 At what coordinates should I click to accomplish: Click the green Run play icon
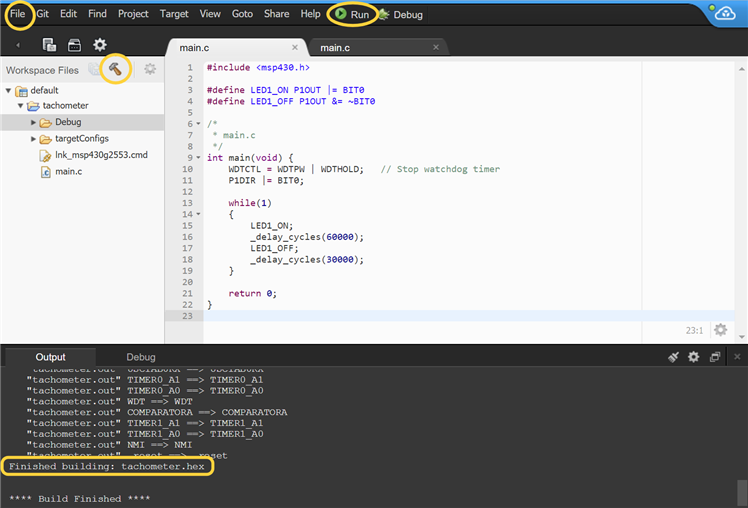click(341, 14)
